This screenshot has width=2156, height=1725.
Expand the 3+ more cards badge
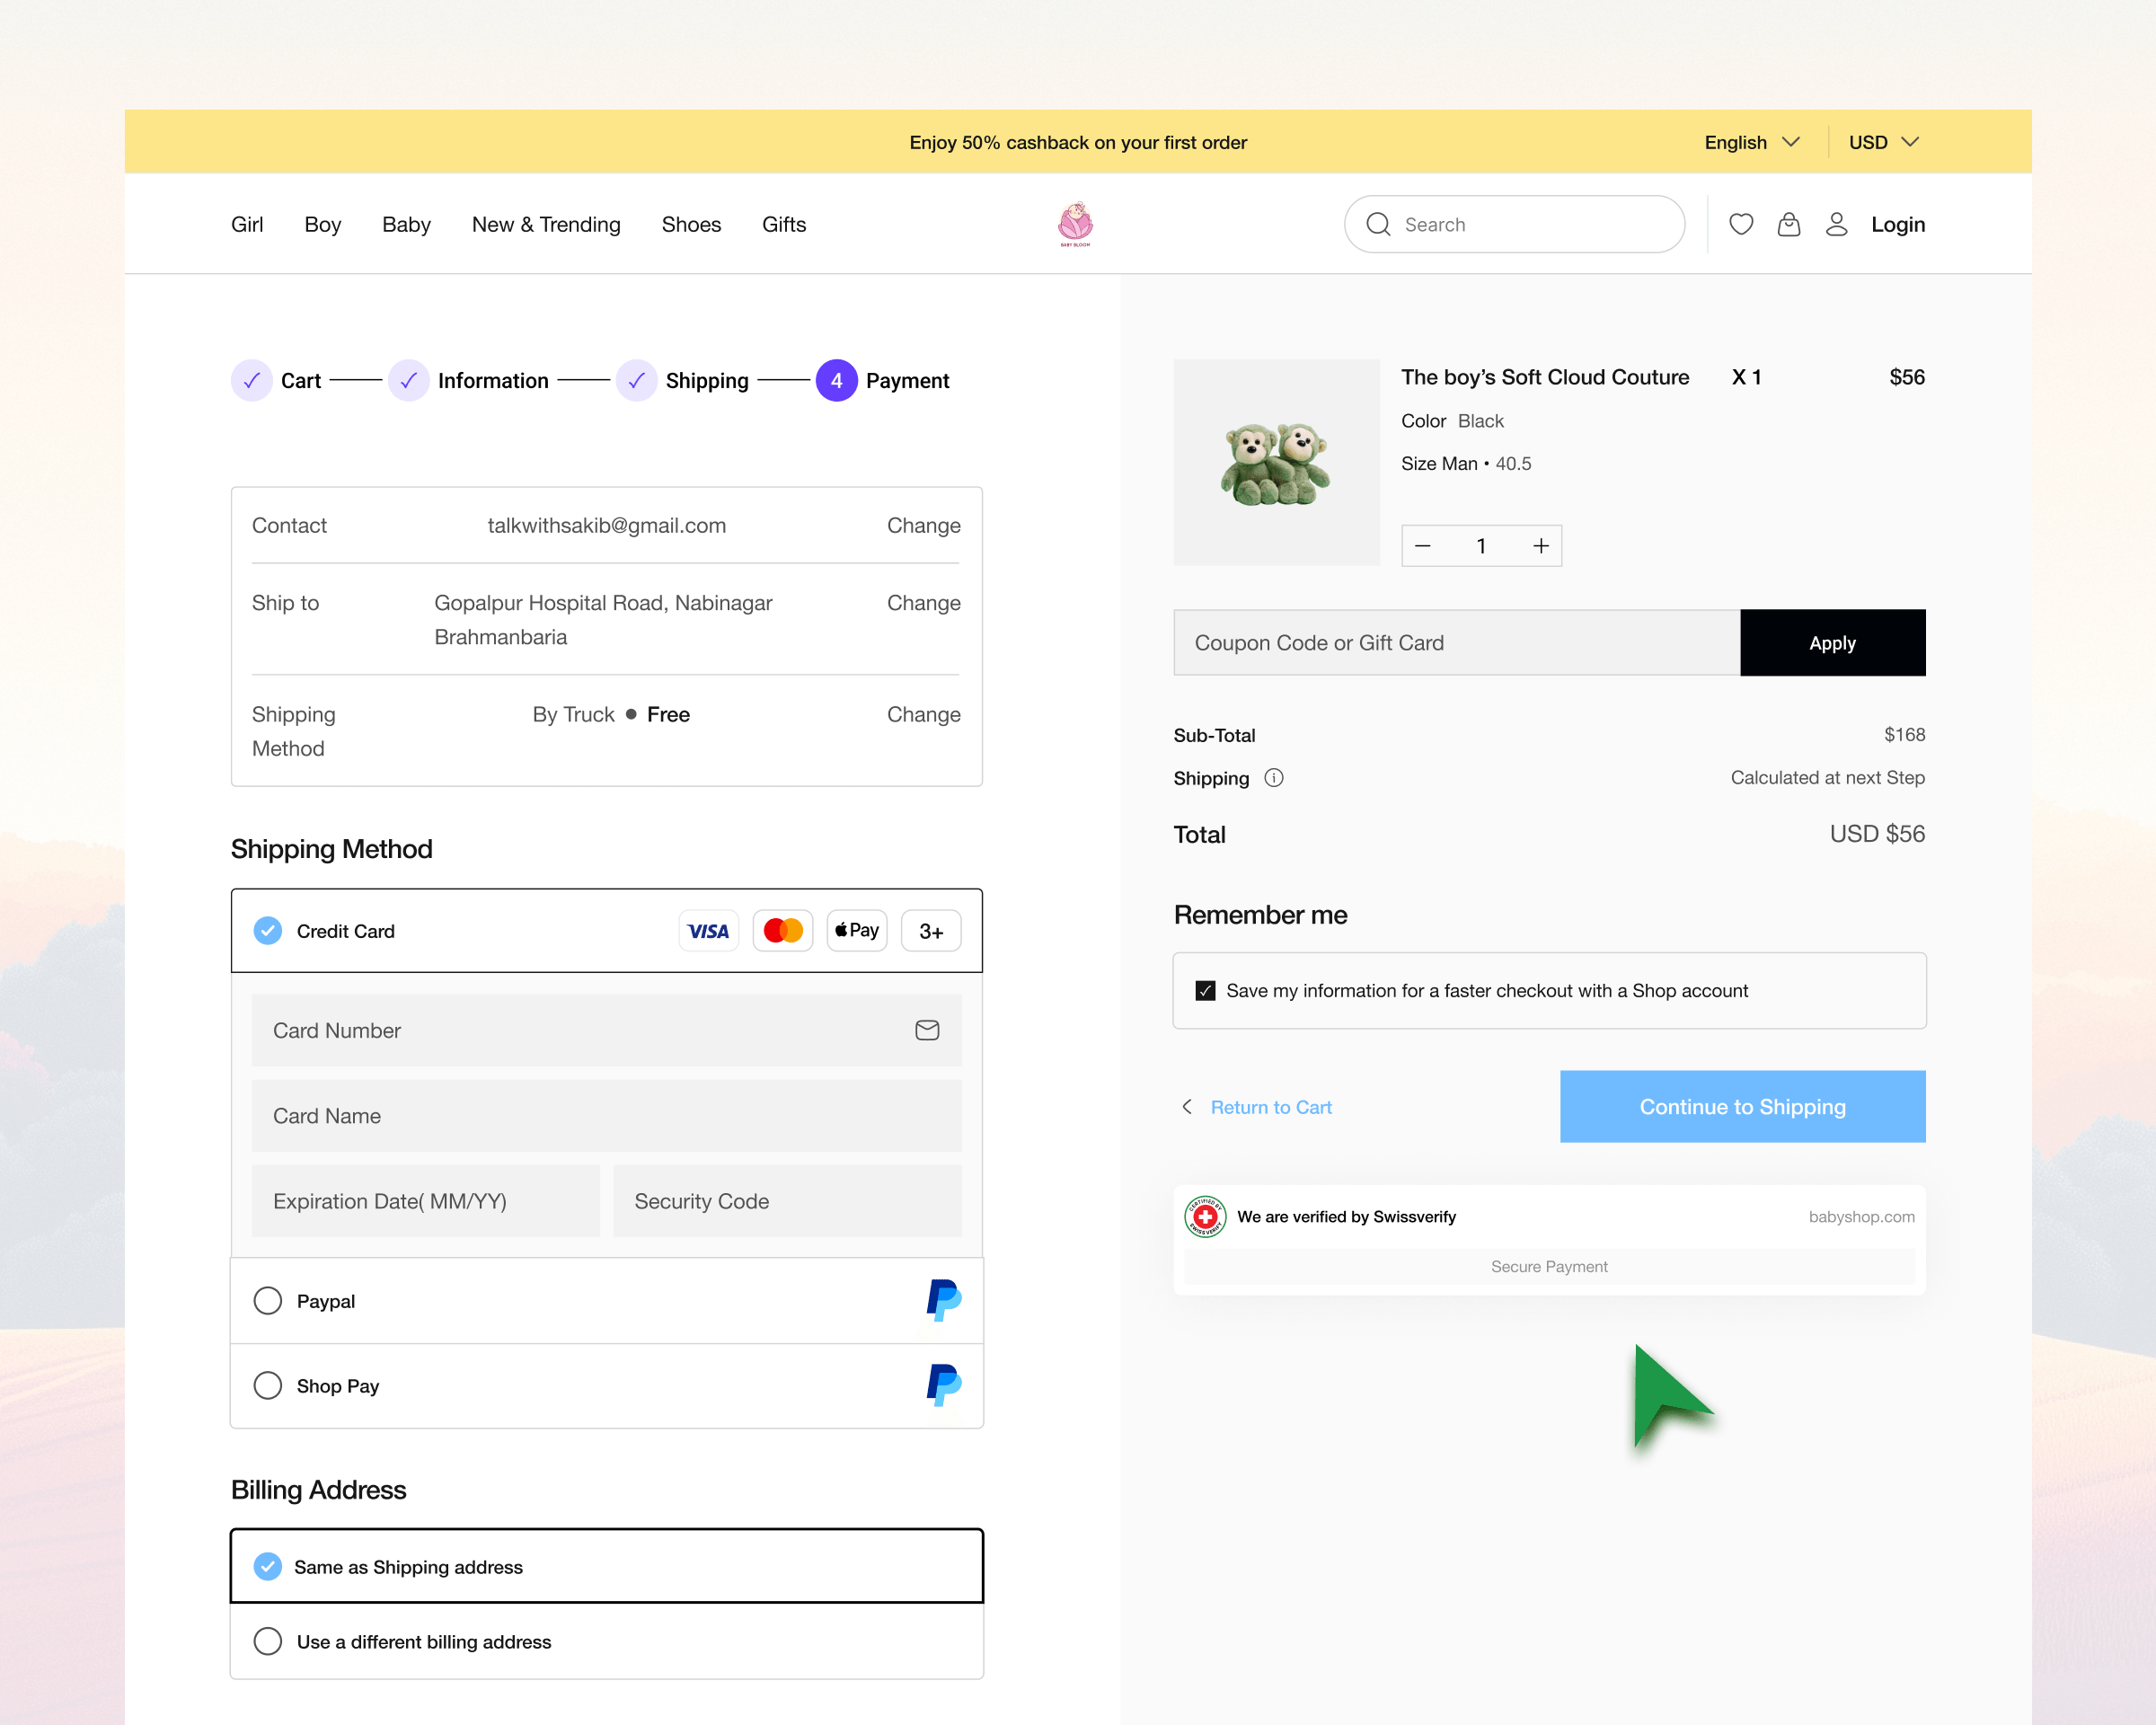[x=930, y=931]
